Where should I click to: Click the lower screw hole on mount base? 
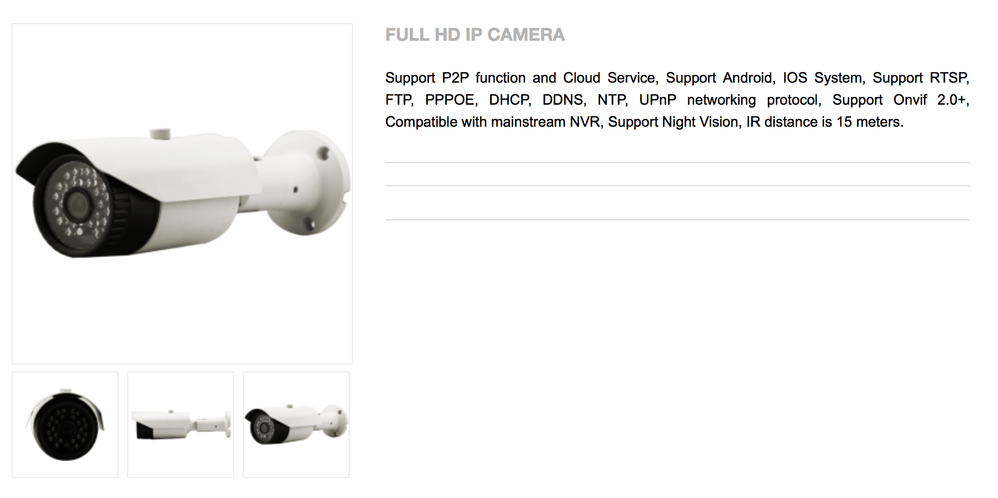point(308,223)
